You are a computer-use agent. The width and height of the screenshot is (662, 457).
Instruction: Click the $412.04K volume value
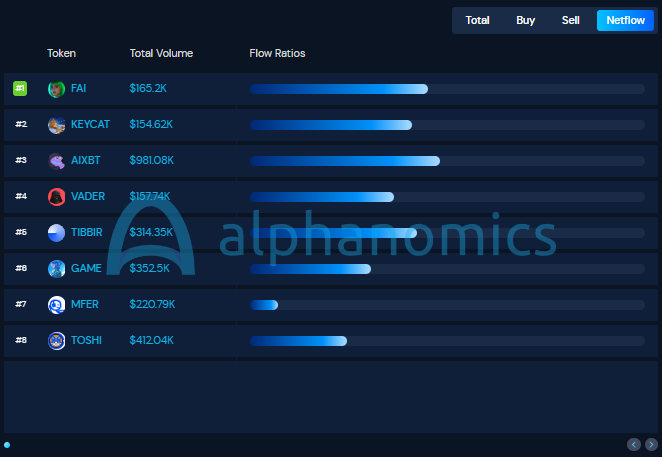click(151, 340)
